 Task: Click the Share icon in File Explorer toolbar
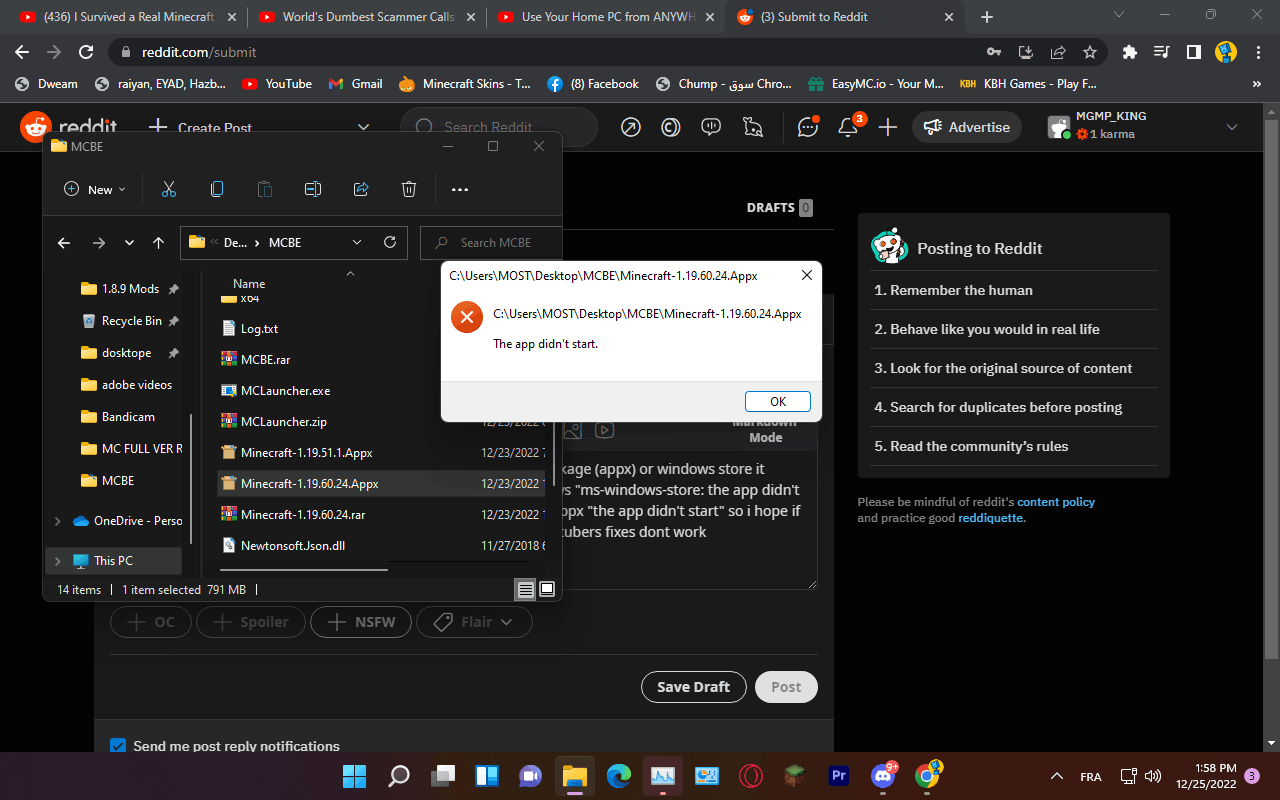(x=361, y=189)
